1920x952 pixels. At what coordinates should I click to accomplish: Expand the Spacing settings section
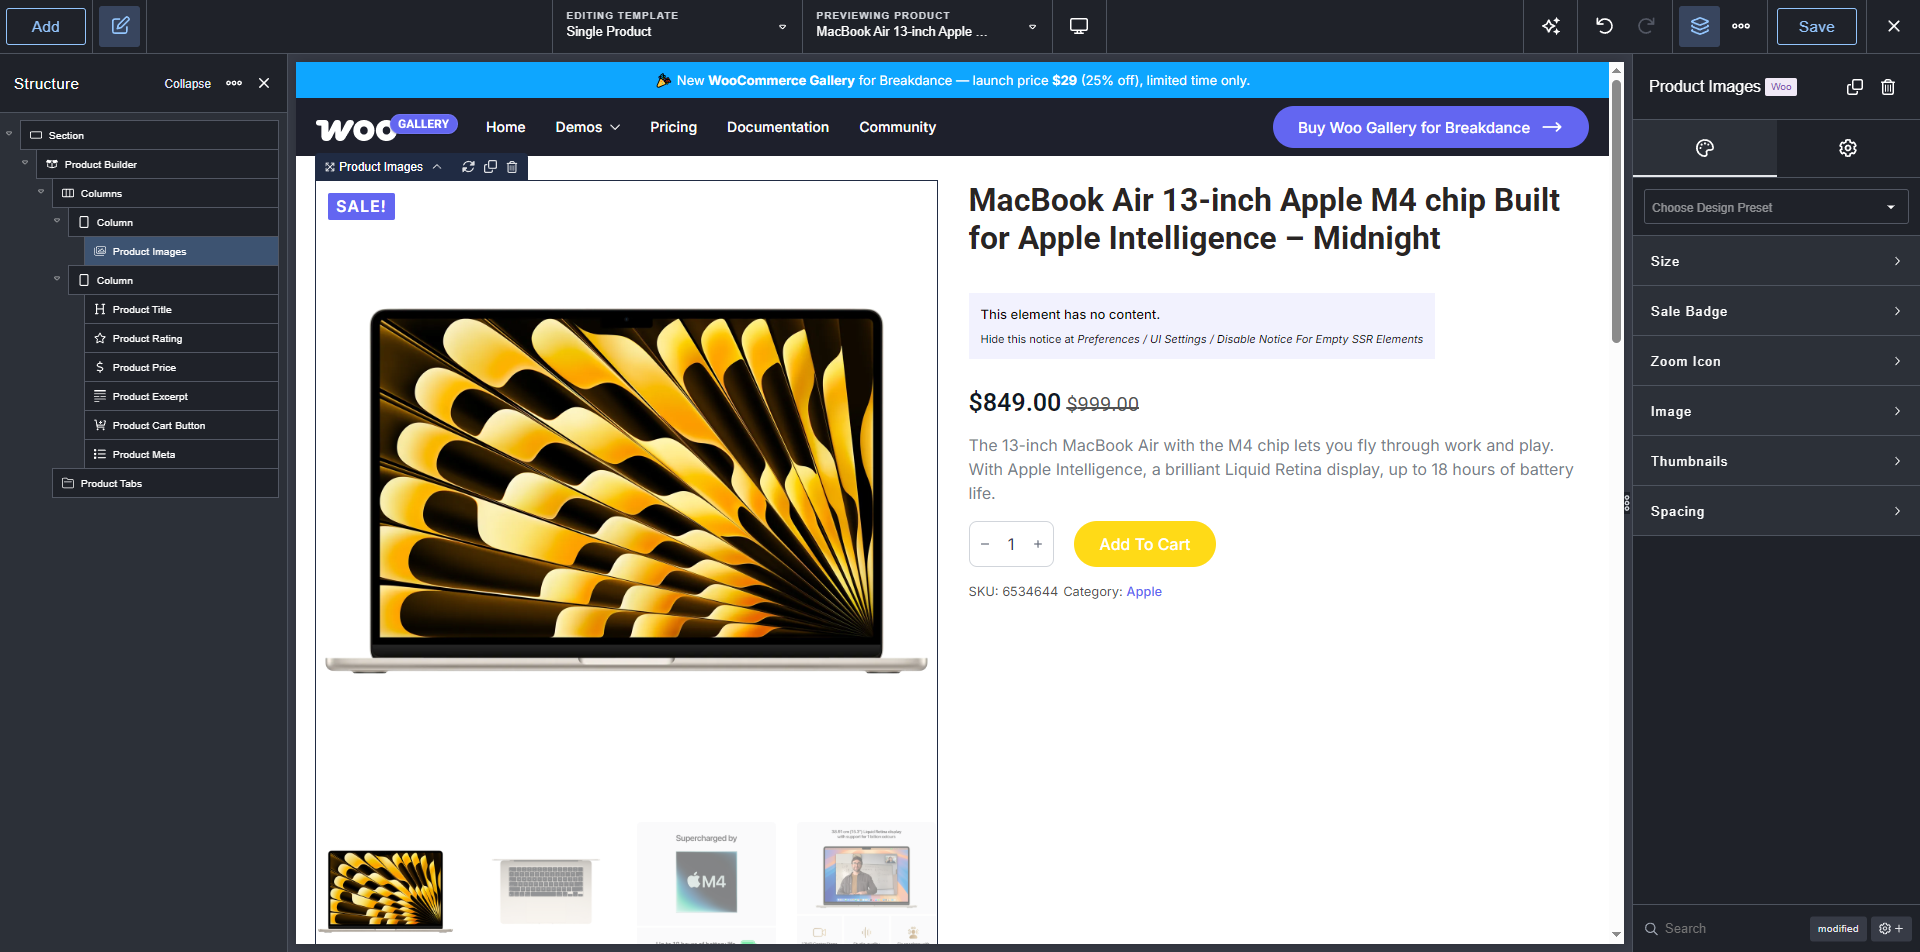(1776, 511)
